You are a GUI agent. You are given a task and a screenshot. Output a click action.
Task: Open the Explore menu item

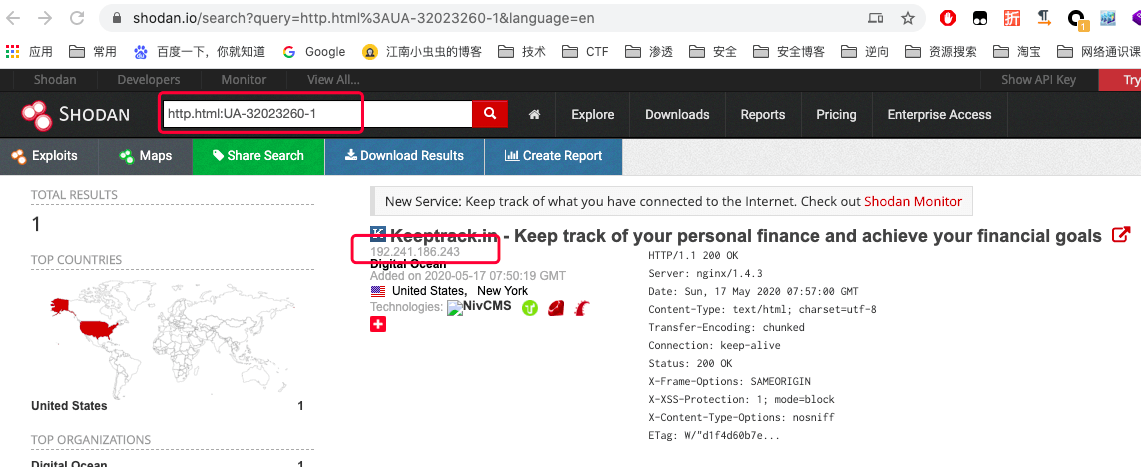[592, 114]
